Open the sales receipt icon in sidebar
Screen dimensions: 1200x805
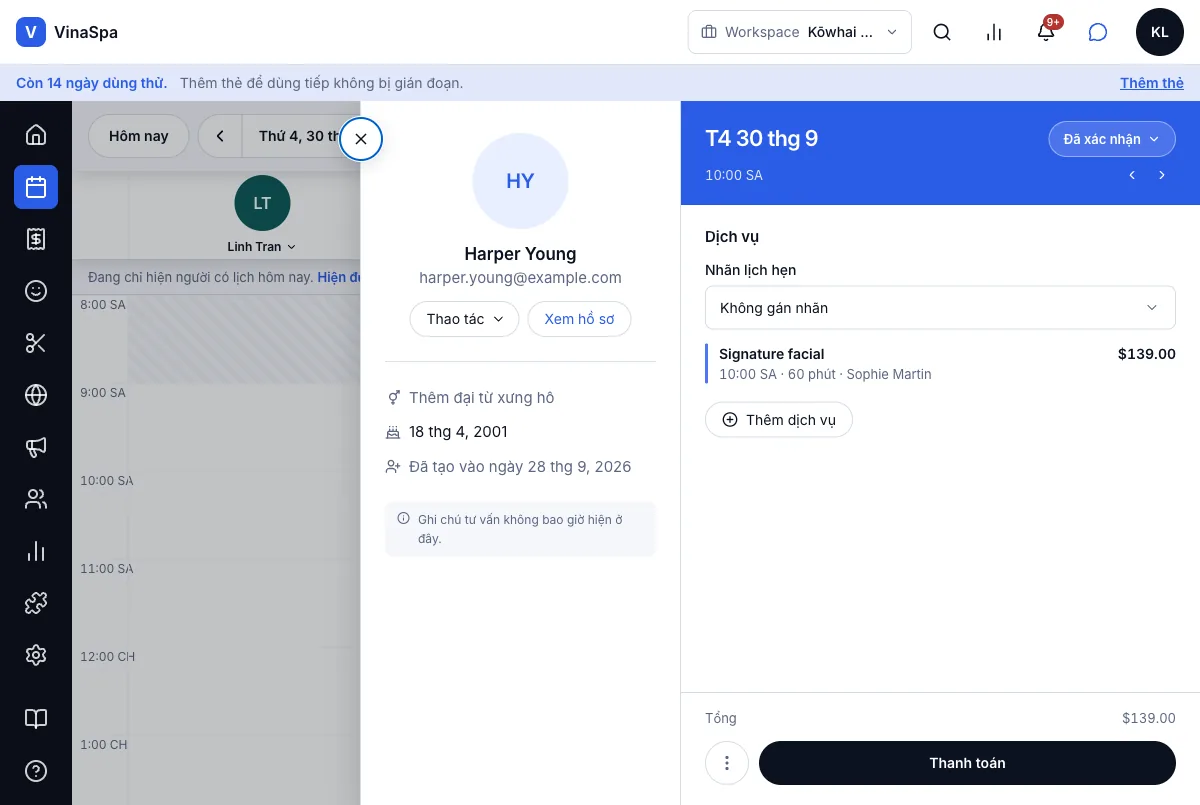pyautogui.click(x=36, y=239)
